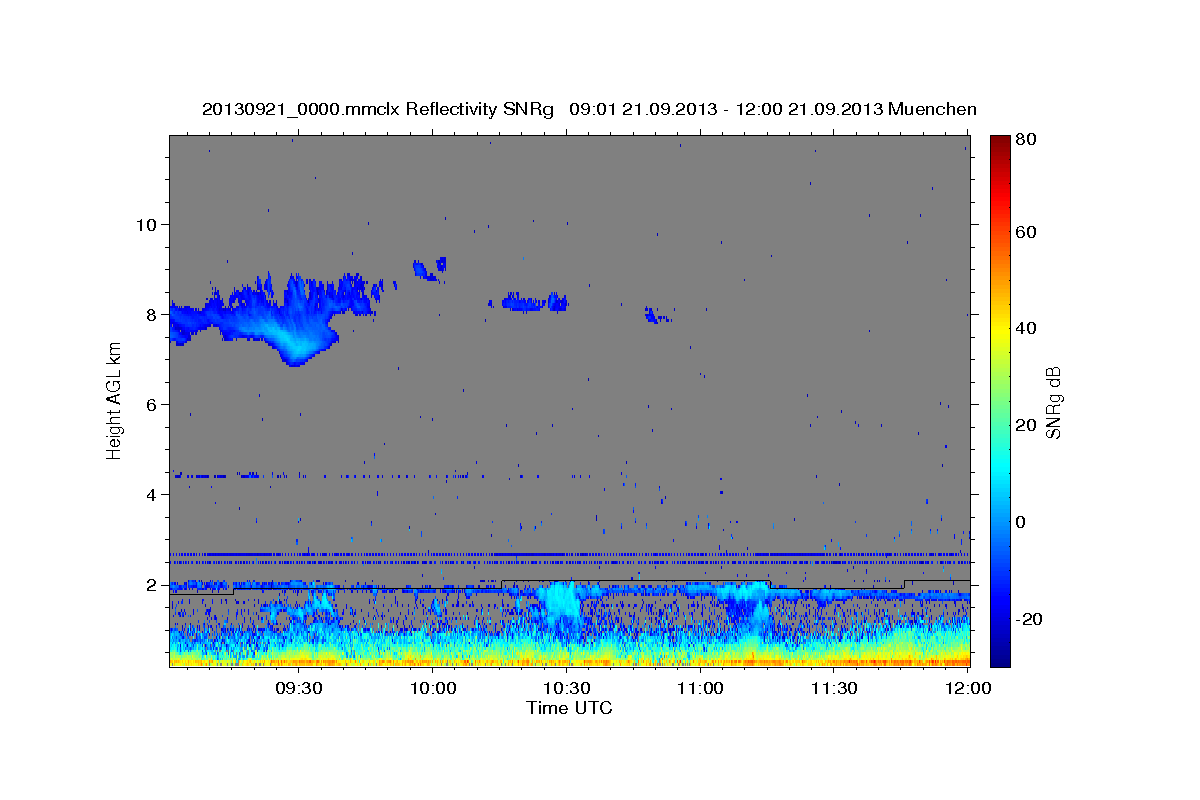The width and height of the screenshot is (1200, 800).
Task: Click the plot title text at top
Action: pos(589,109)
